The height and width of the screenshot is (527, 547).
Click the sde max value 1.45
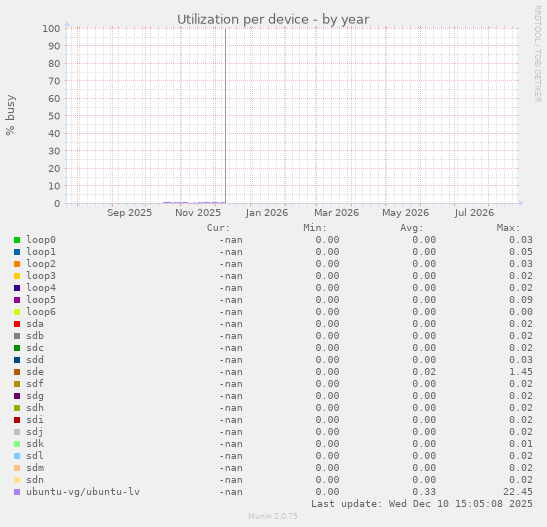click(521, 372)
